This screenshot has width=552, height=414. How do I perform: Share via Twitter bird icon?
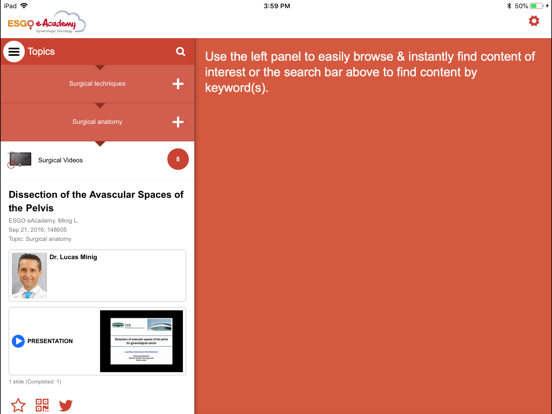coord(65,406)
